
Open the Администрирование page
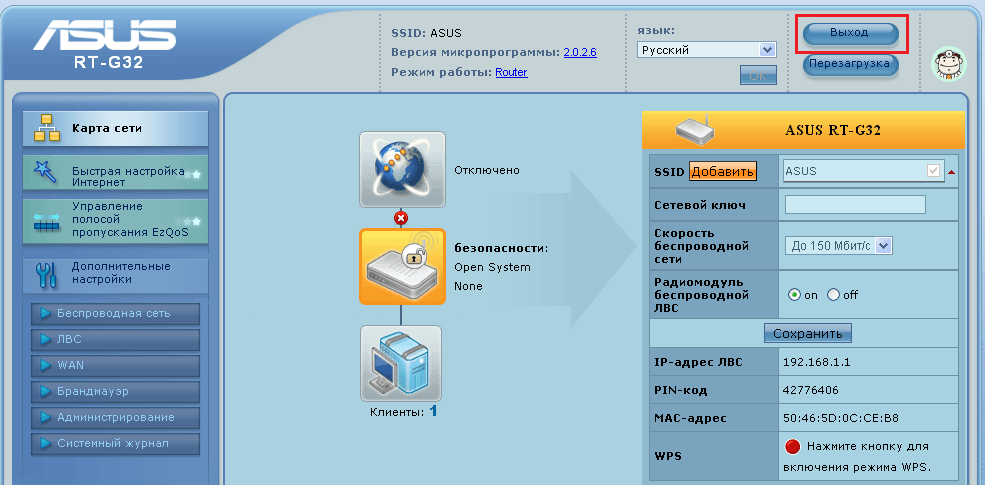116,417
